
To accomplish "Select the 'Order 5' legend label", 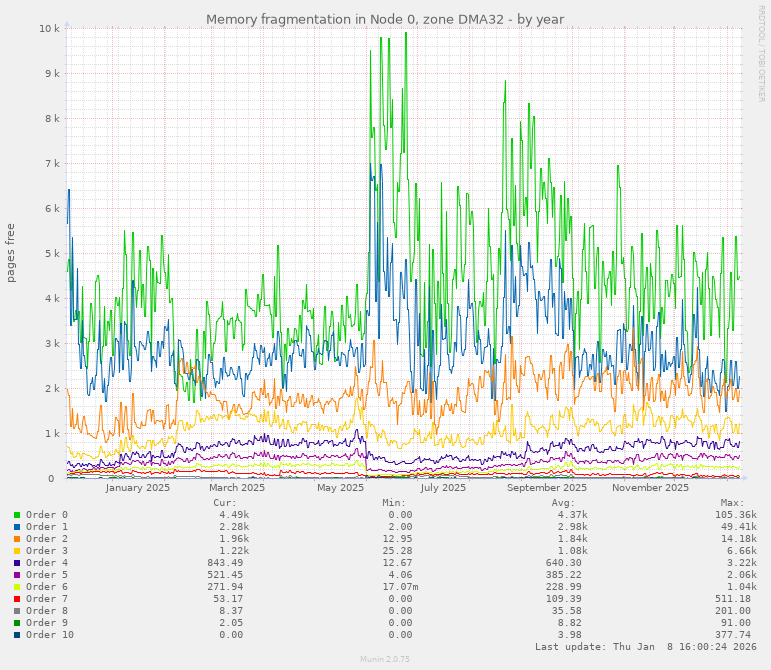I will [x=47, y=575].
